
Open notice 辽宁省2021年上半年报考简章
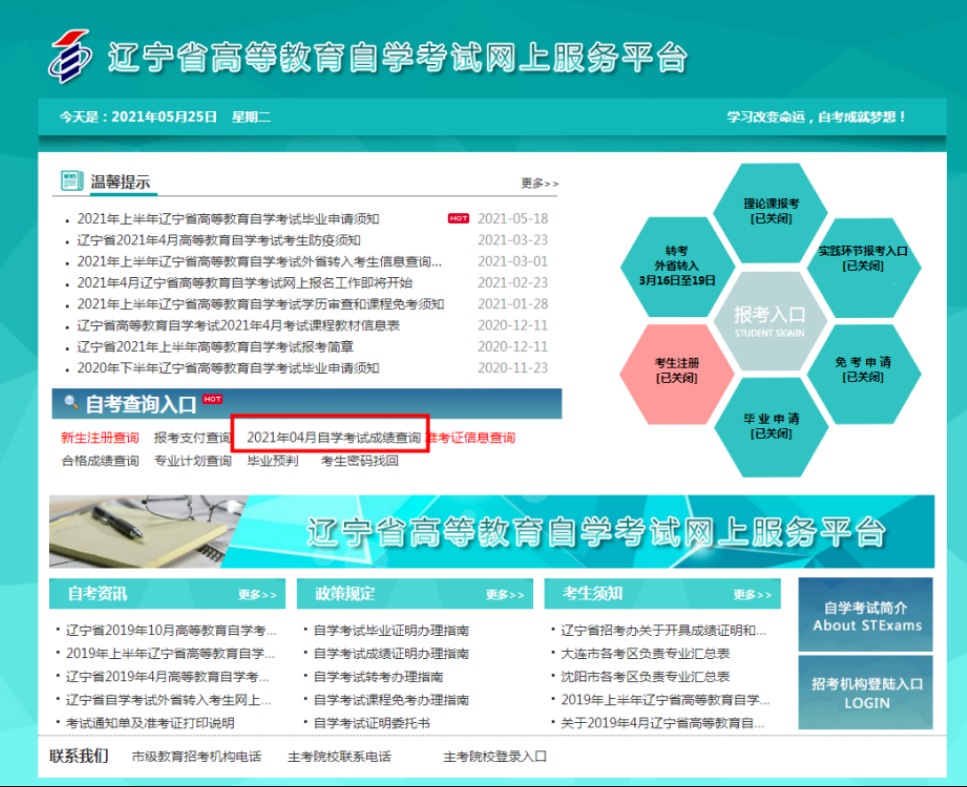[x=215, y=347]
